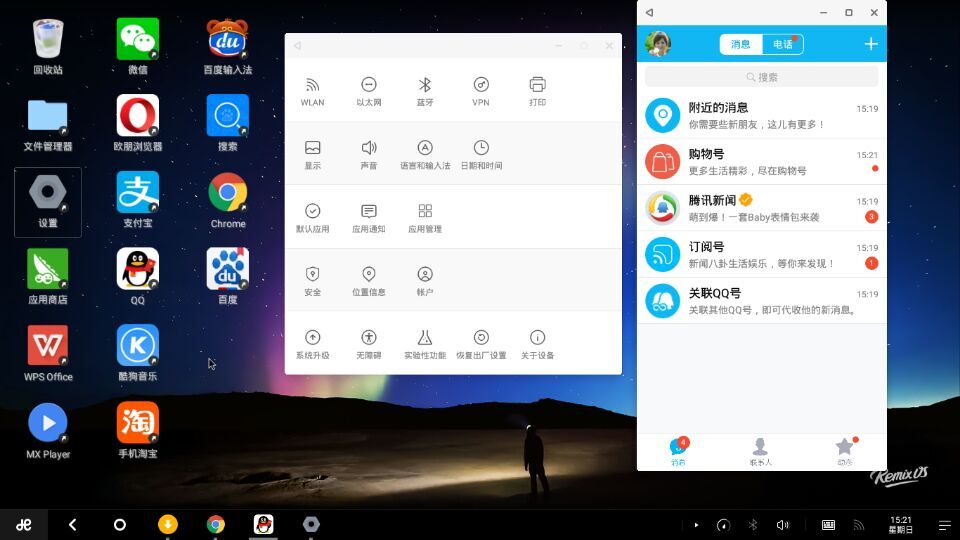Open MX Player desktop icon
Image resolution: width=960 pixels, height=540 pixels.
48,430
